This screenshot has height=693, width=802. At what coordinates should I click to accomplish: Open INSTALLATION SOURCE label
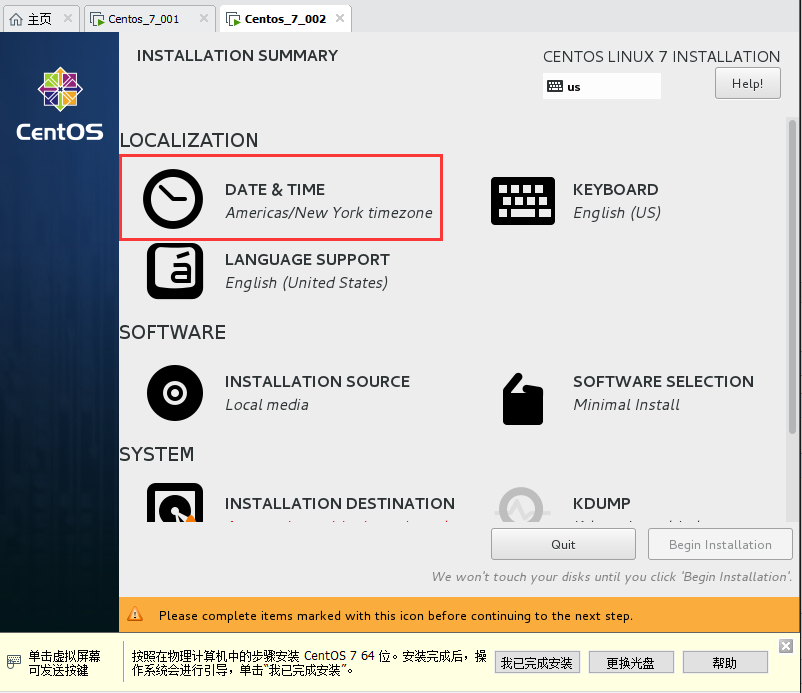[317, 382]
